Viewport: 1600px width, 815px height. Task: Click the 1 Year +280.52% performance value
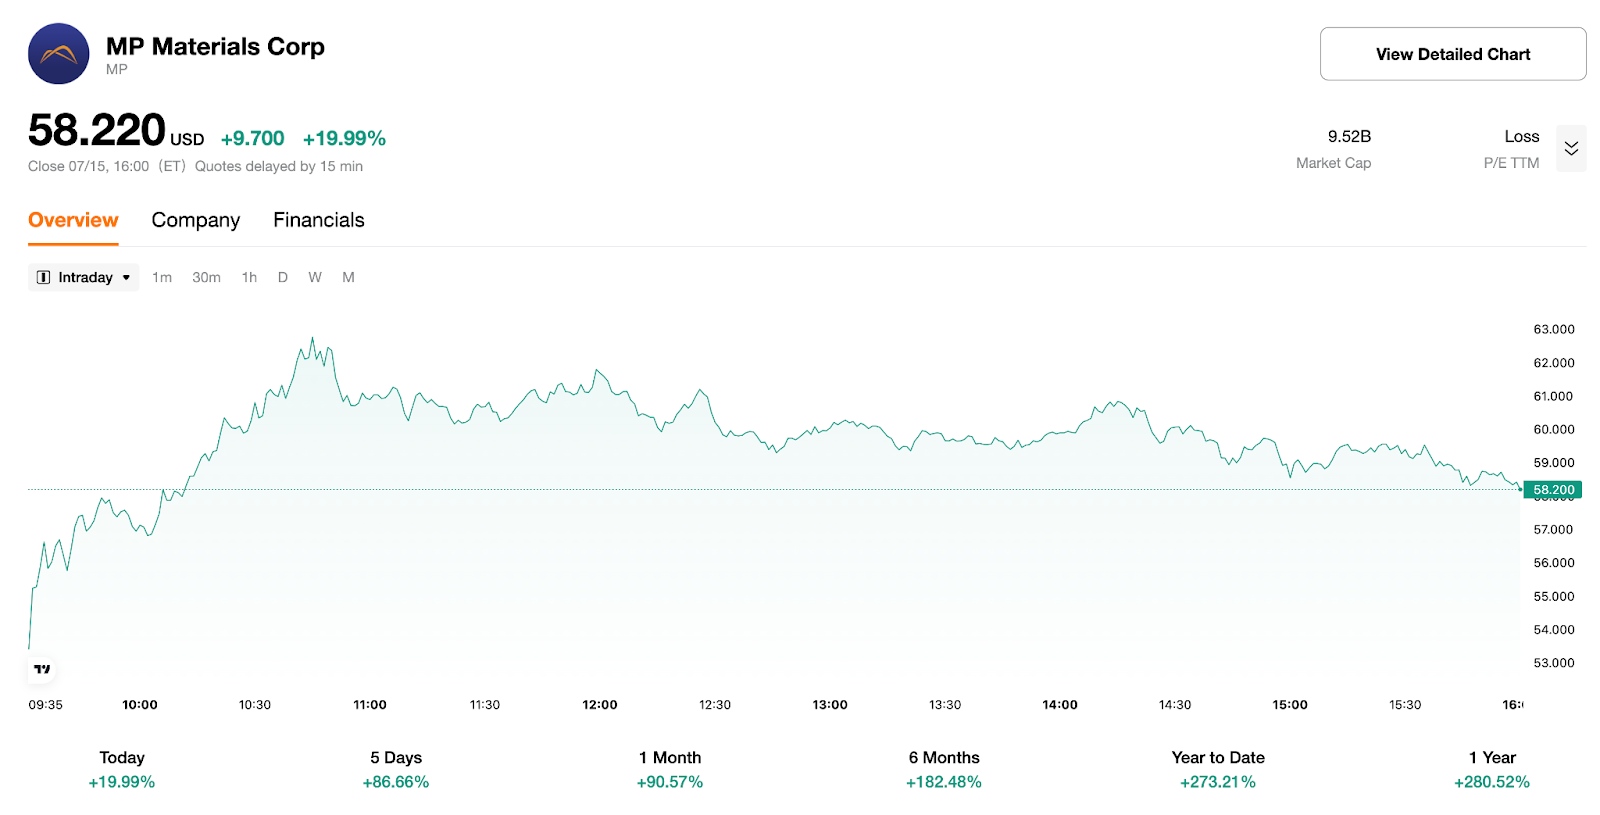coord(1492,782)
